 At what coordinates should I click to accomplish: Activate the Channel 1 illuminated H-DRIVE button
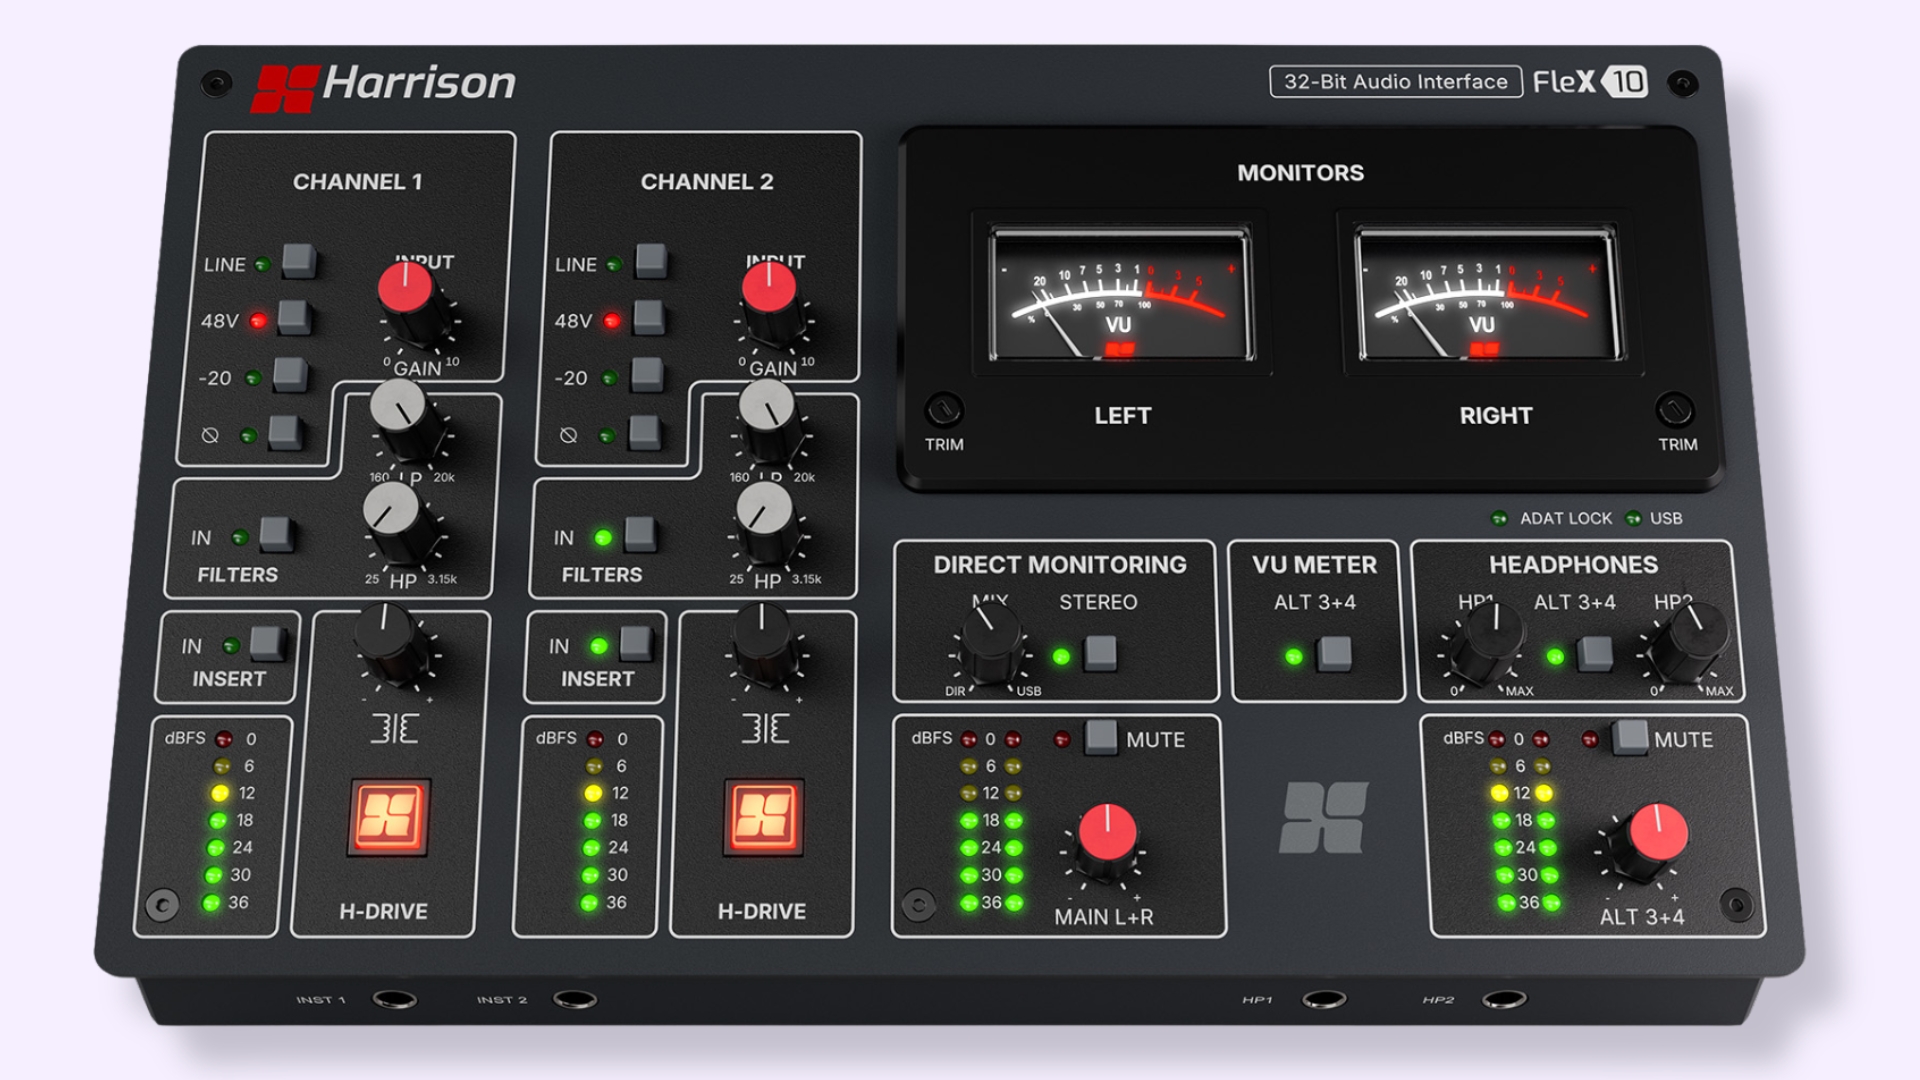click(x=388, y=817)
